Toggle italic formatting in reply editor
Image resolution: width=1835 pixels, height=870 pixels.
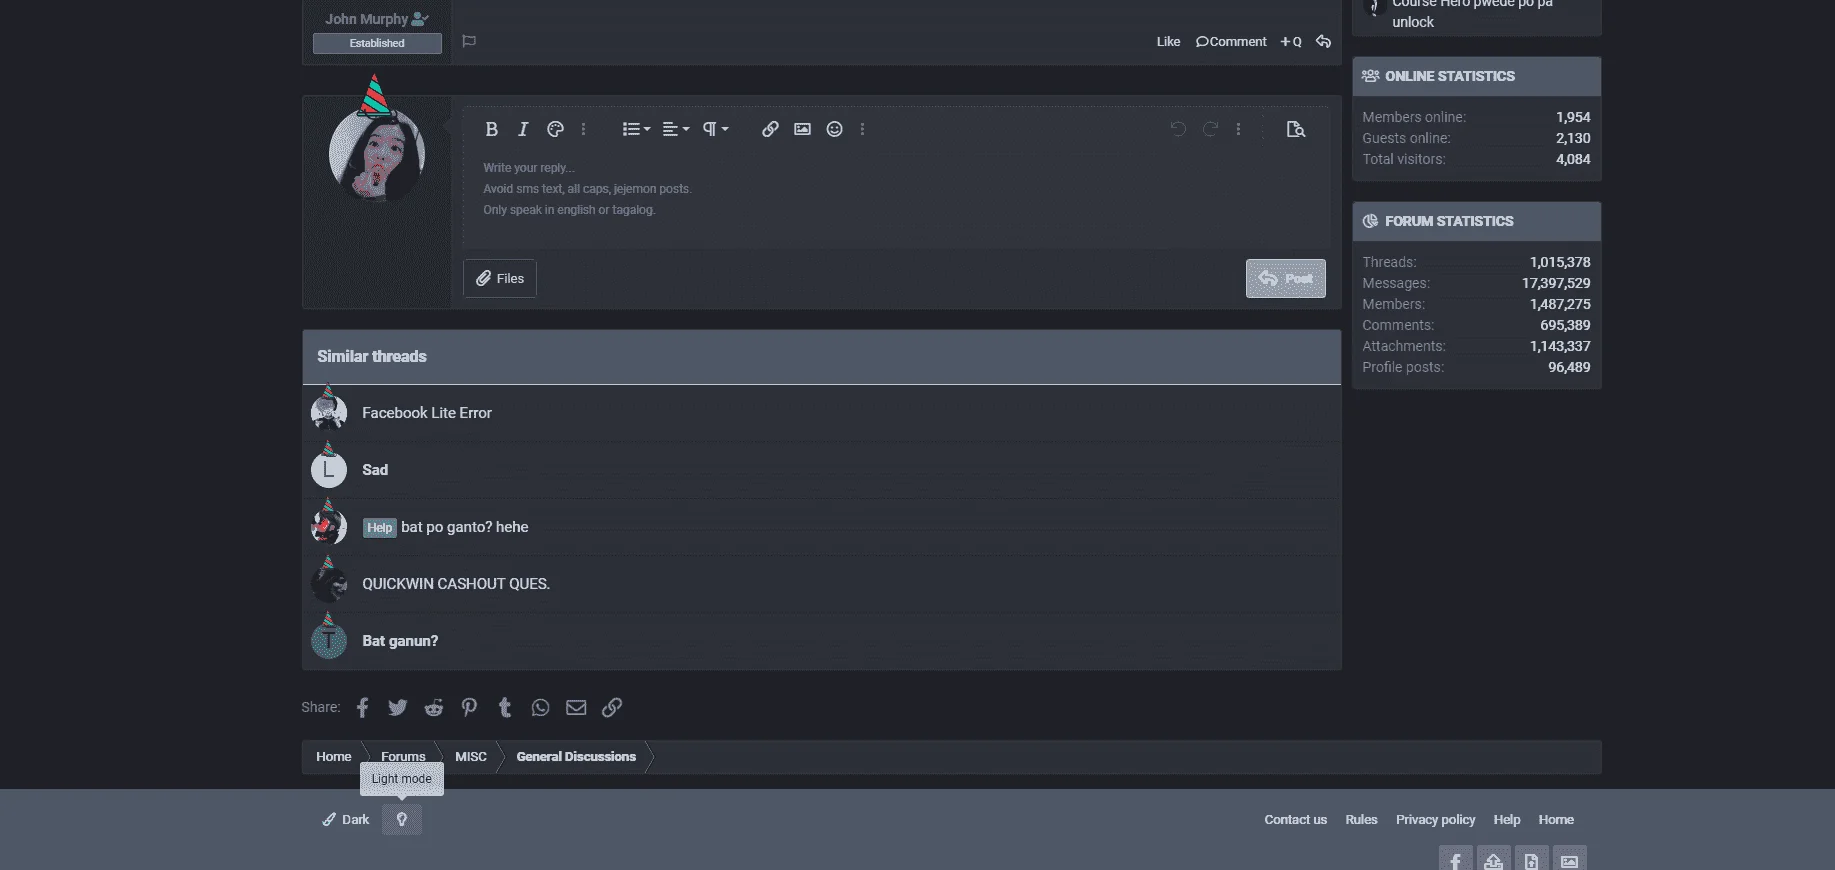pos(523,129)
